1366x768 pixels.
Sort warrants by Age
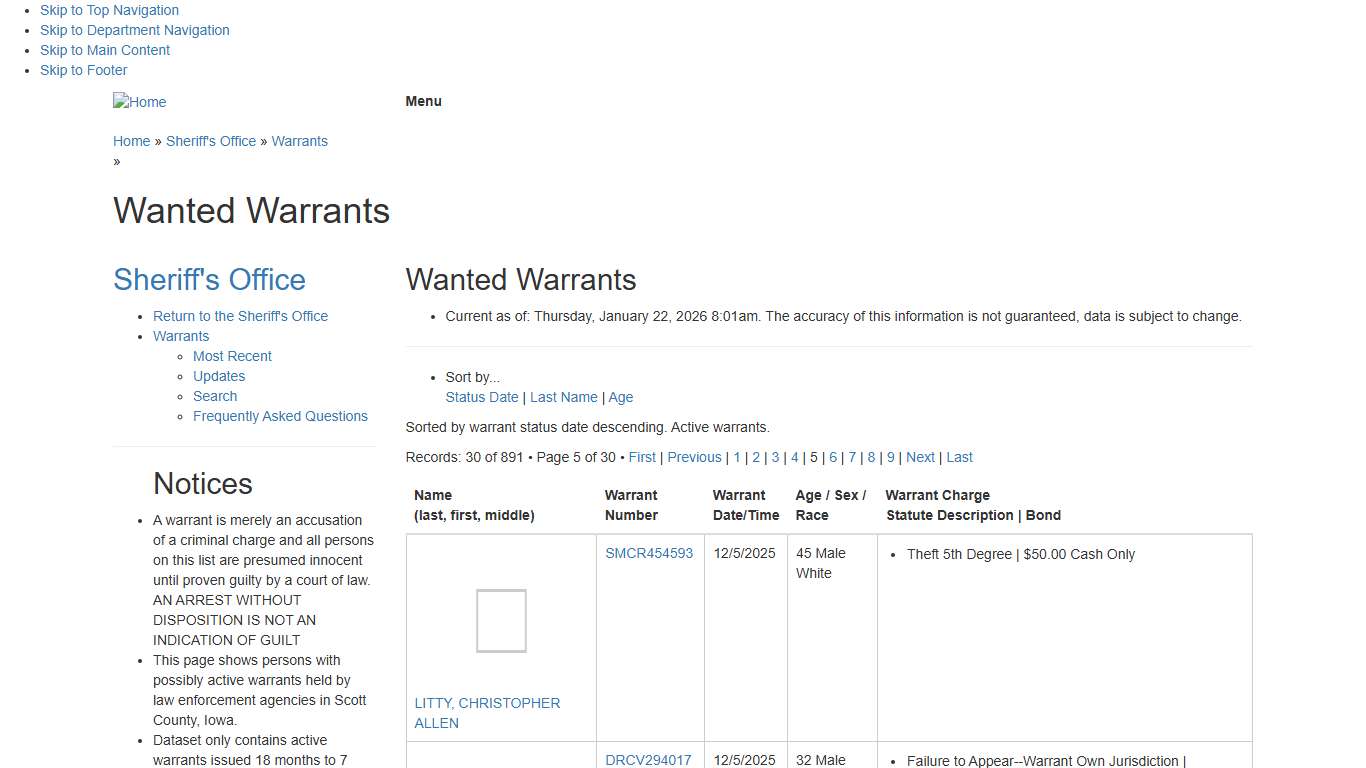(x=620, y=397)
